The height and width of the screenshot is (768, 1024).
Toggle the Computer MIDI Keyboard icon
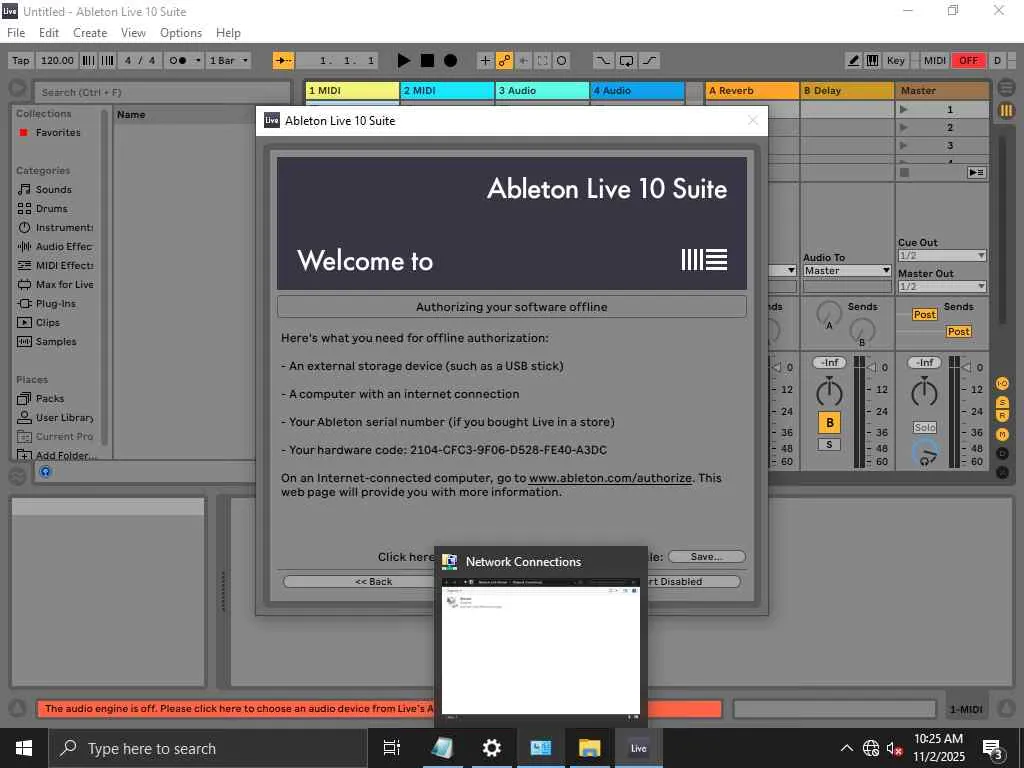pos(872,61)
